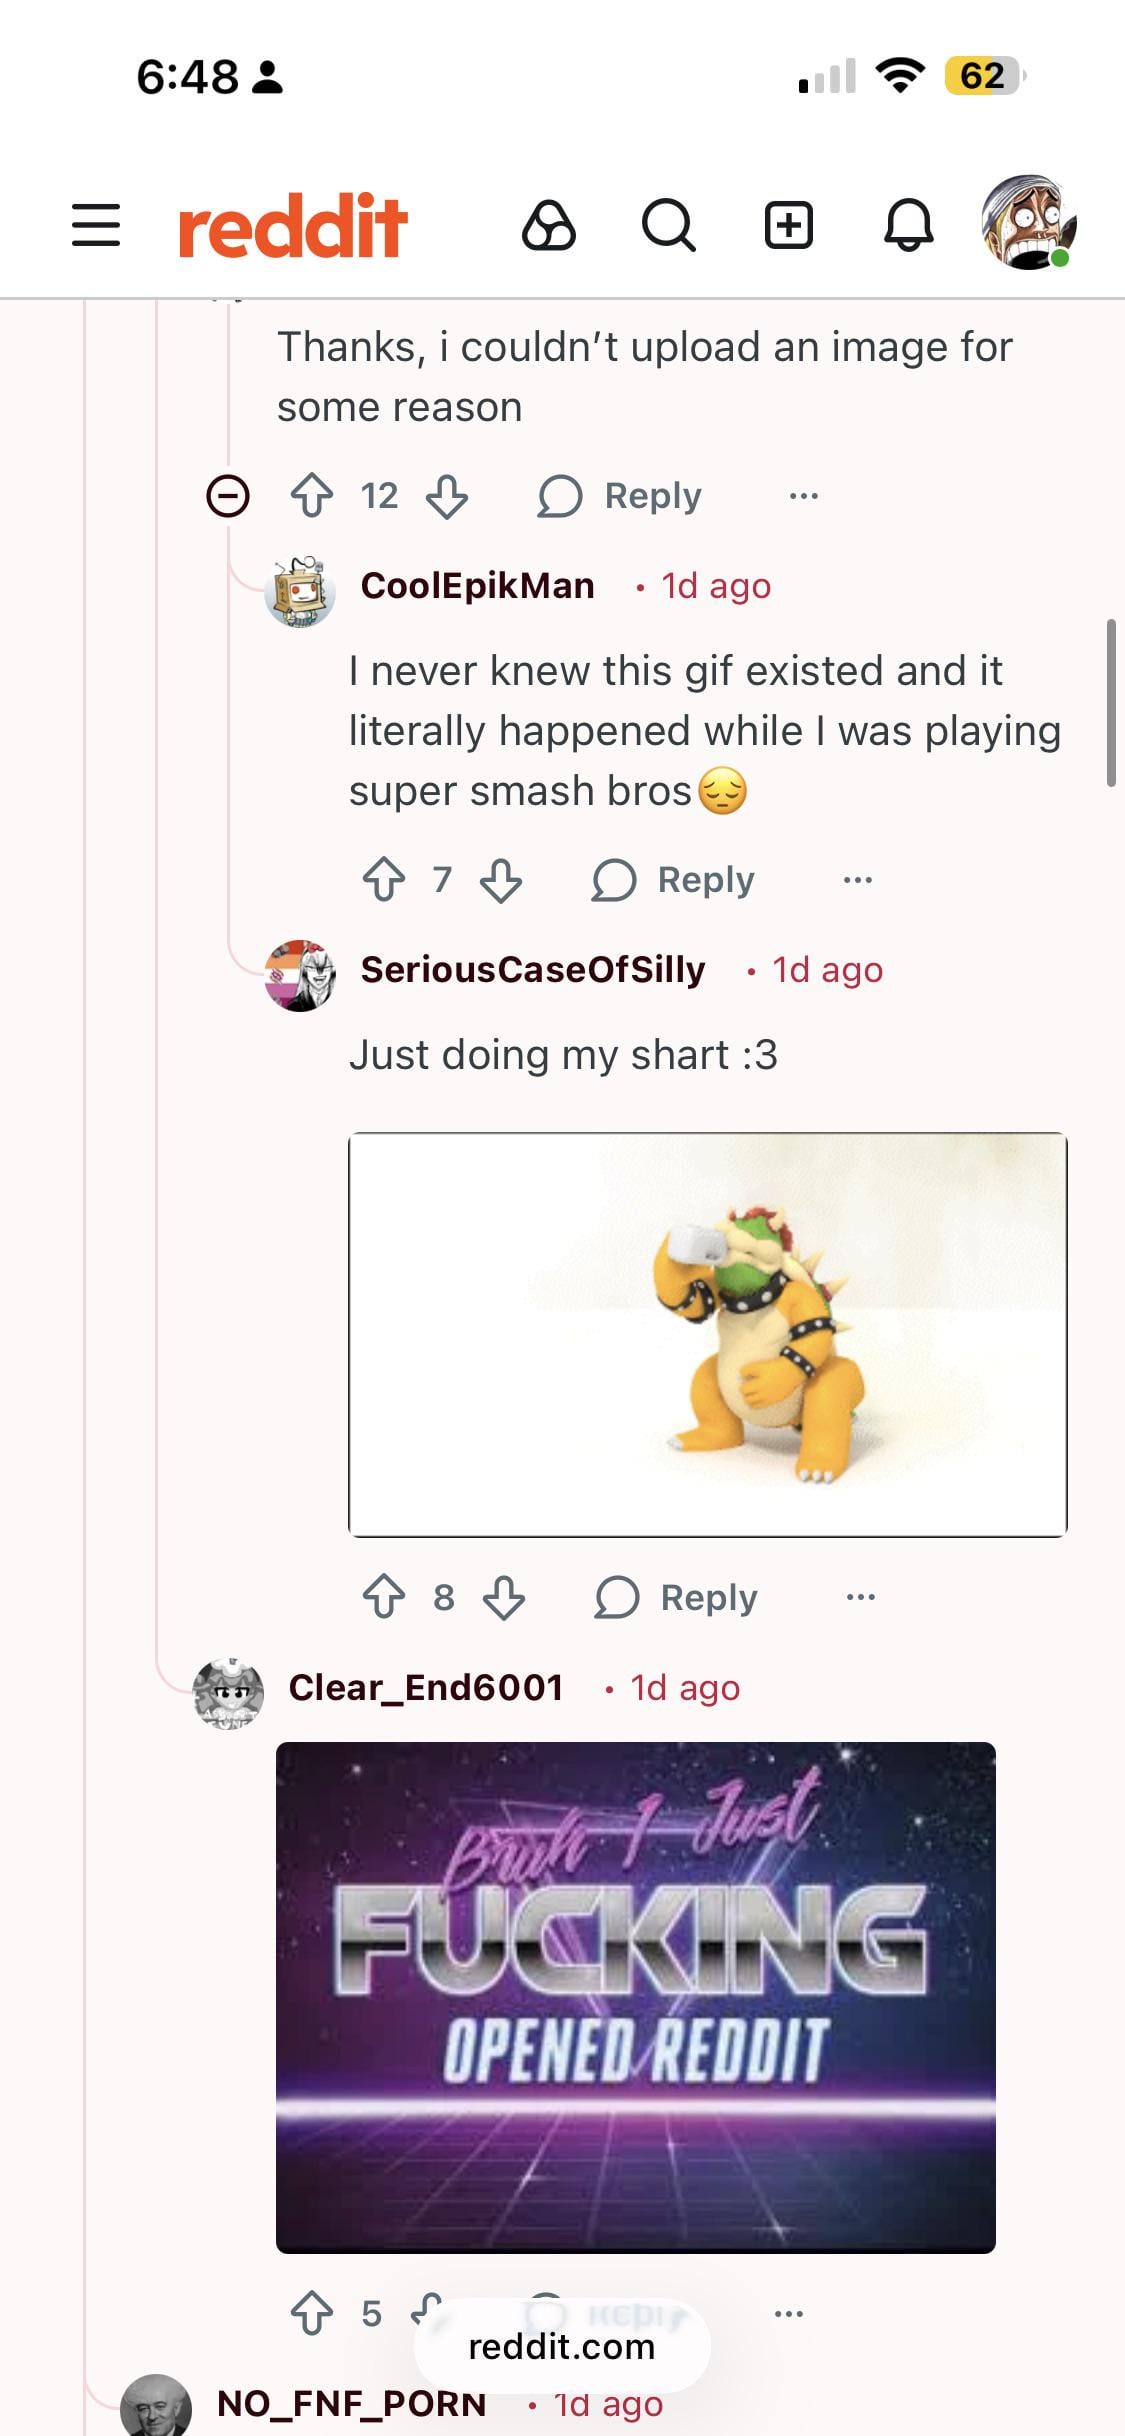Tap the create post plus icon
1125x2436 pixels.
tap(789, 224)
